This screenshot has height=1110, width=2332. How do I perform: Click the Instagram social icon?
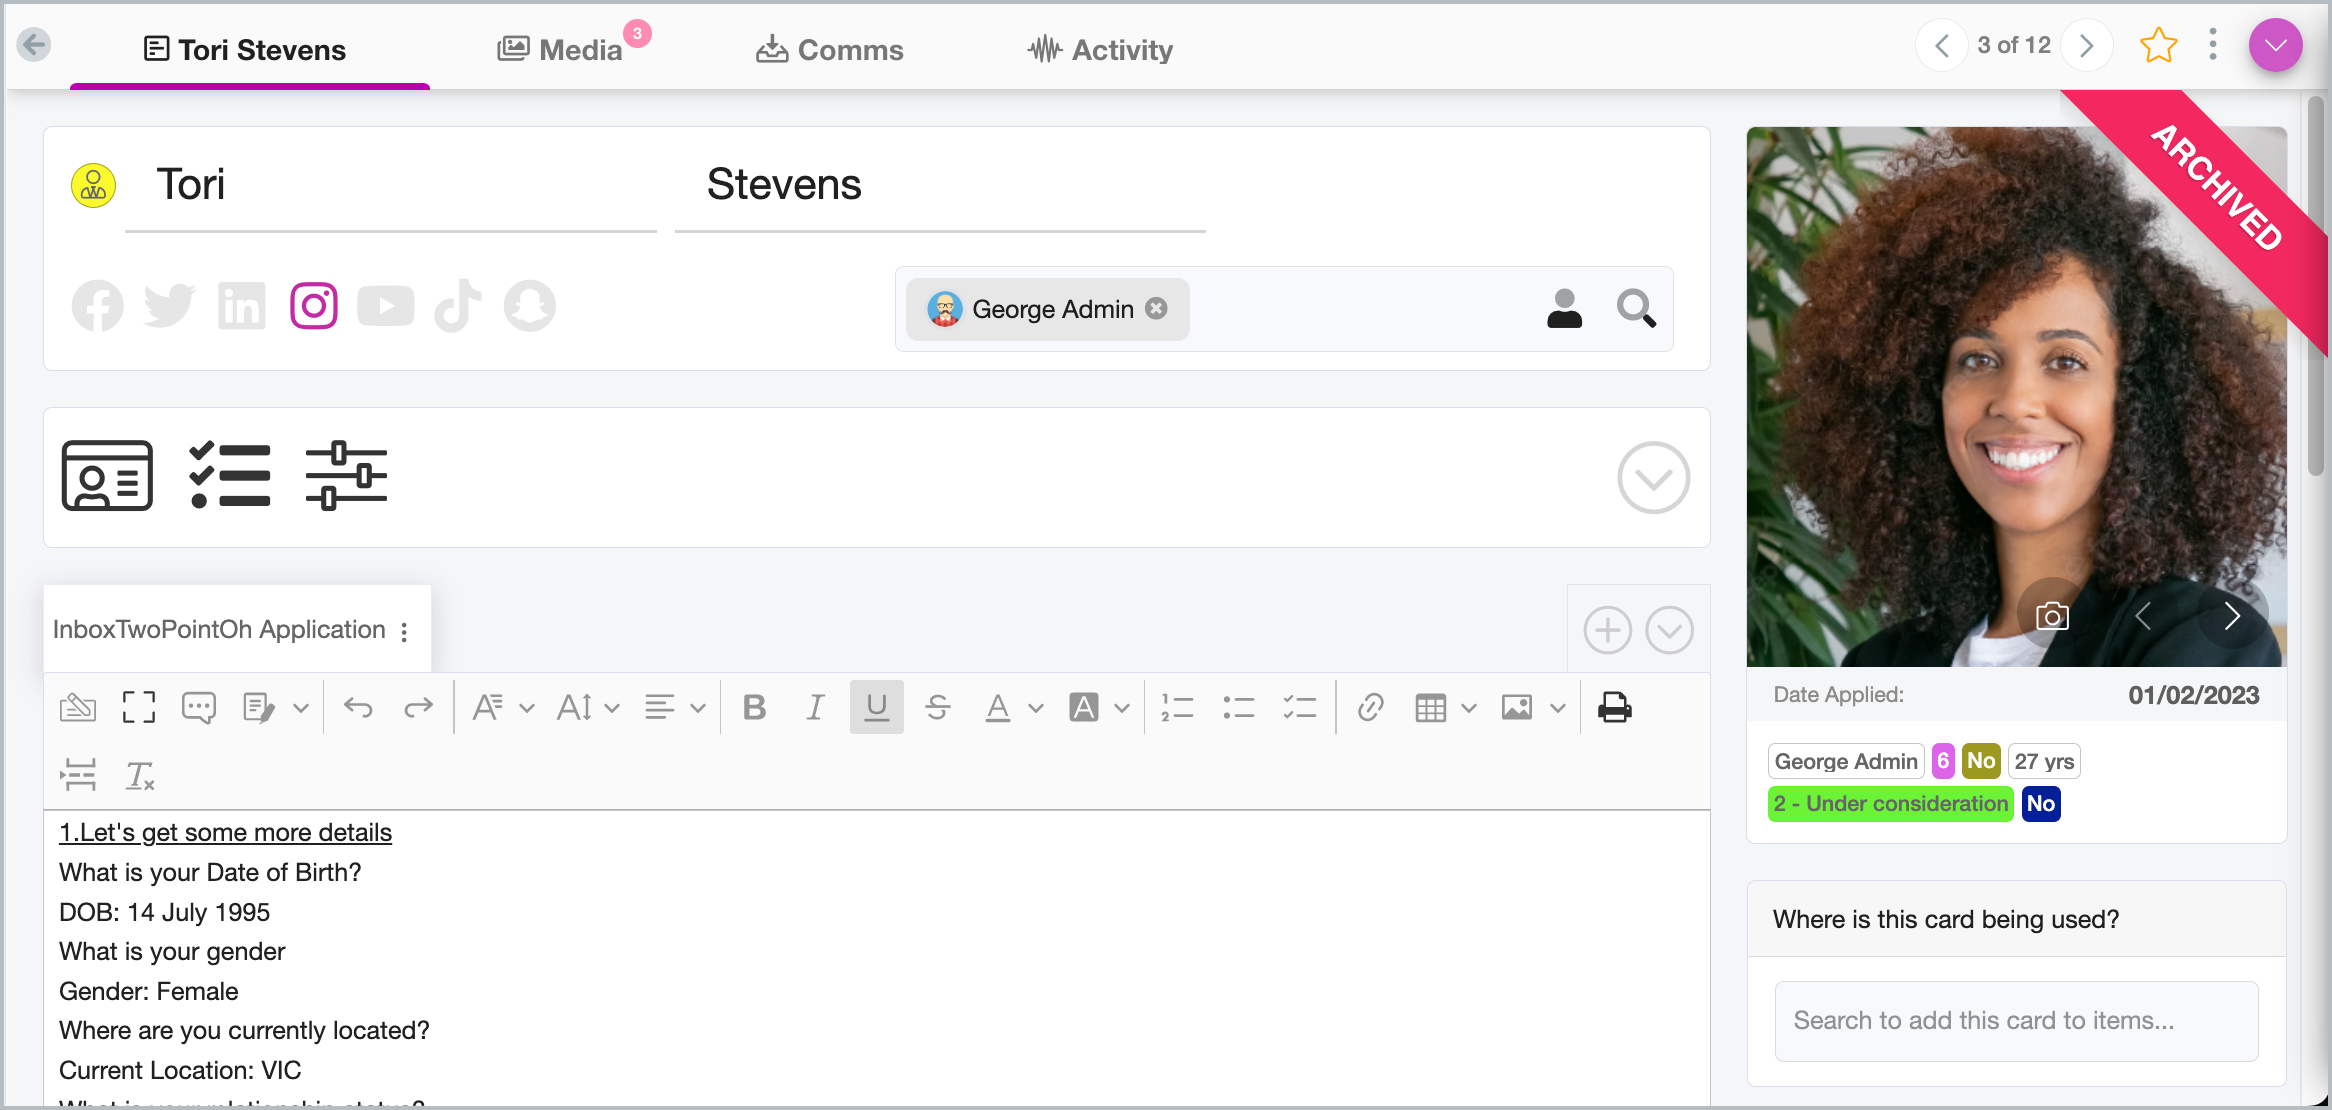tap(314, 306)
